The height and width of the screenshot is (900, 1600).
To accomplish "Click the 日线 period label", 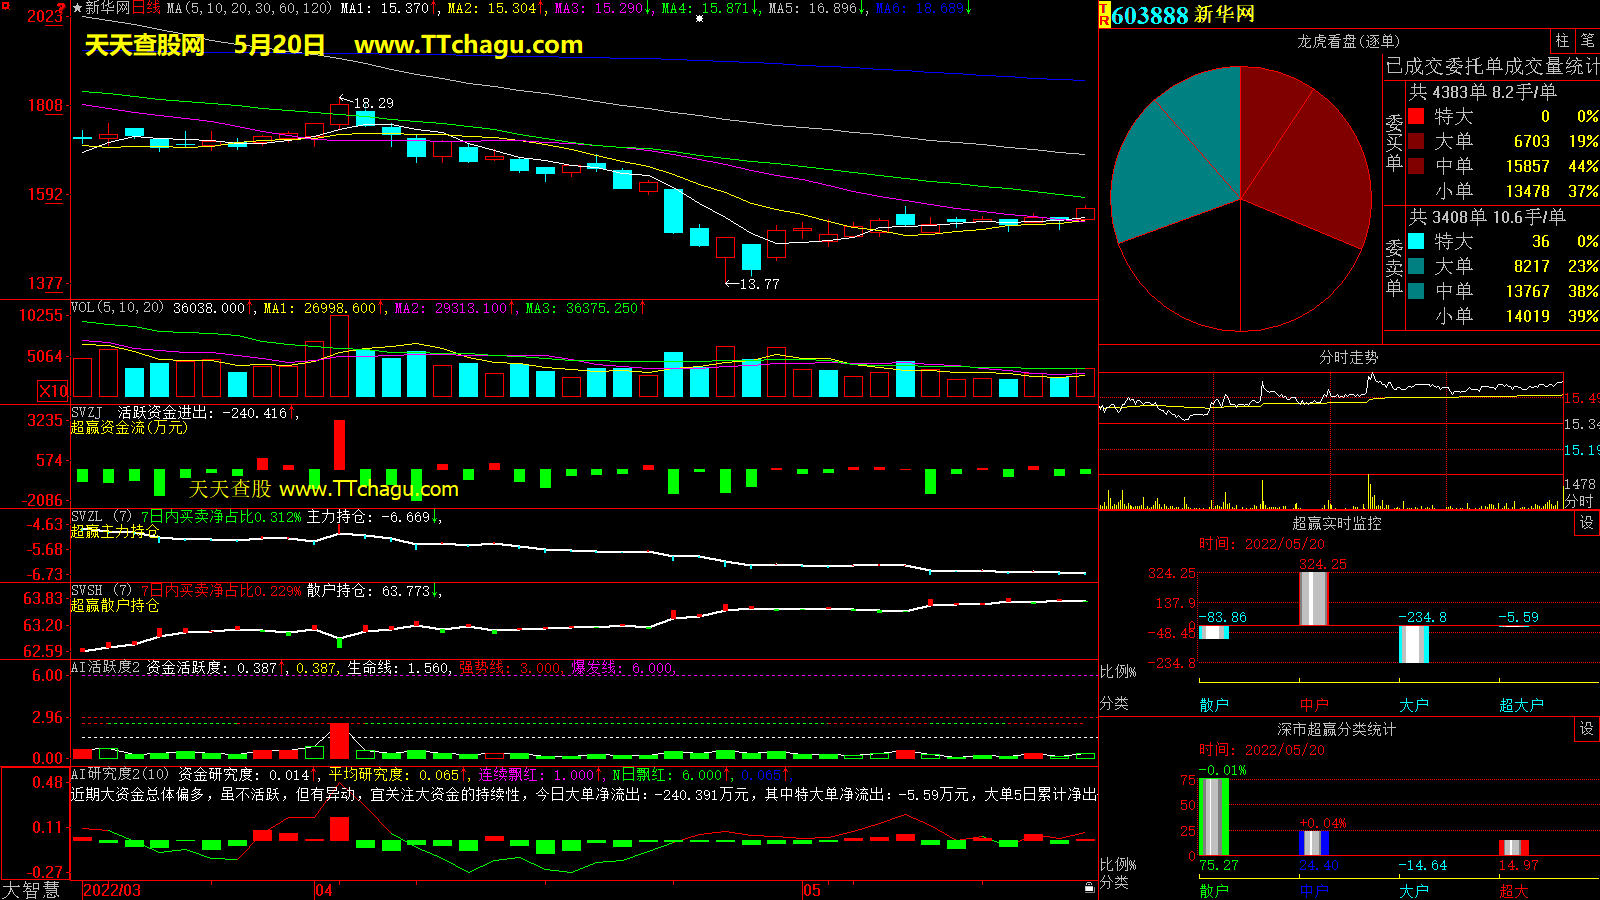I will [x=146, y=8].
